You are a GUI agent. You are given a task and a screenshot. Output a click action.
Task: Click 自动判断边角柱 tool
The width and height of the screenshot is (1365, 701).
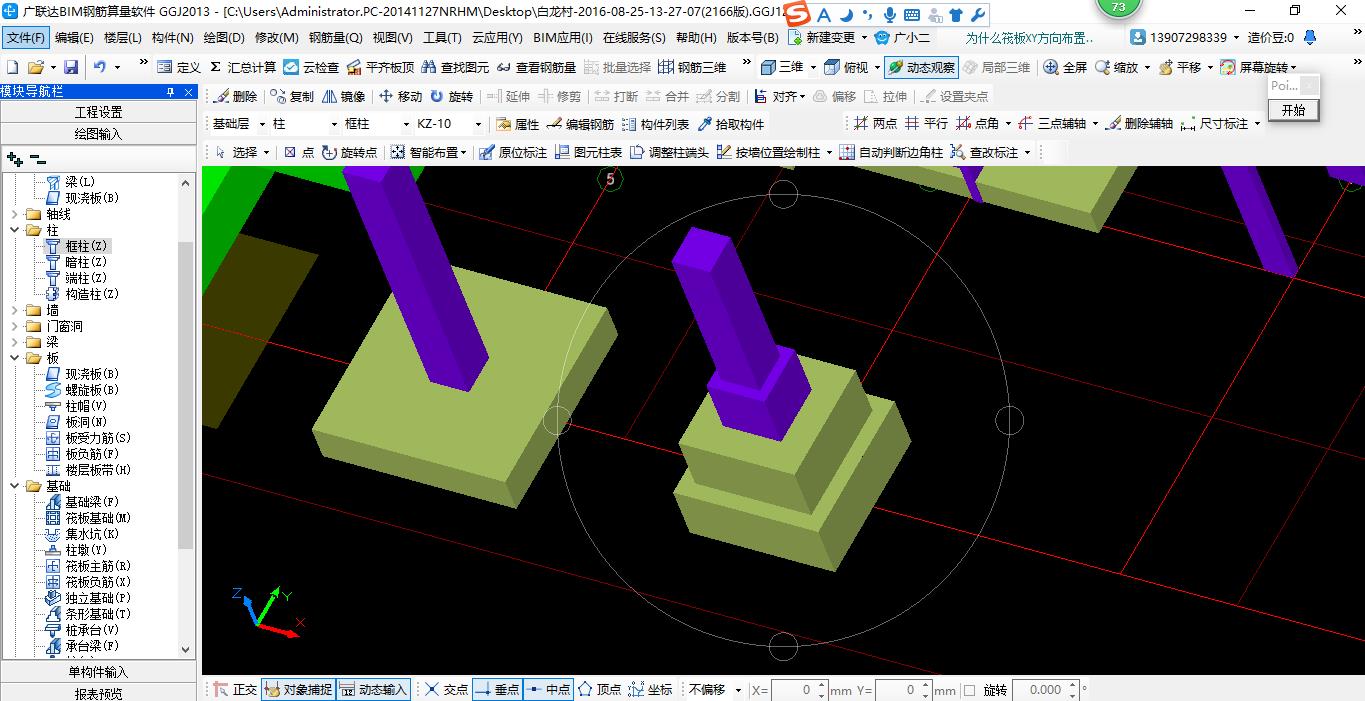(x=891, y=152)
